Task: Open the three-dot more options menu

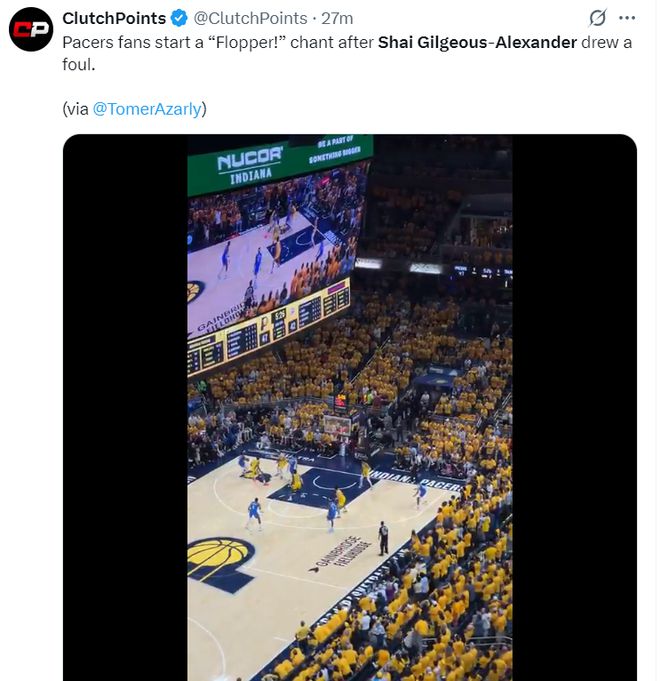Action: point(627,18)
